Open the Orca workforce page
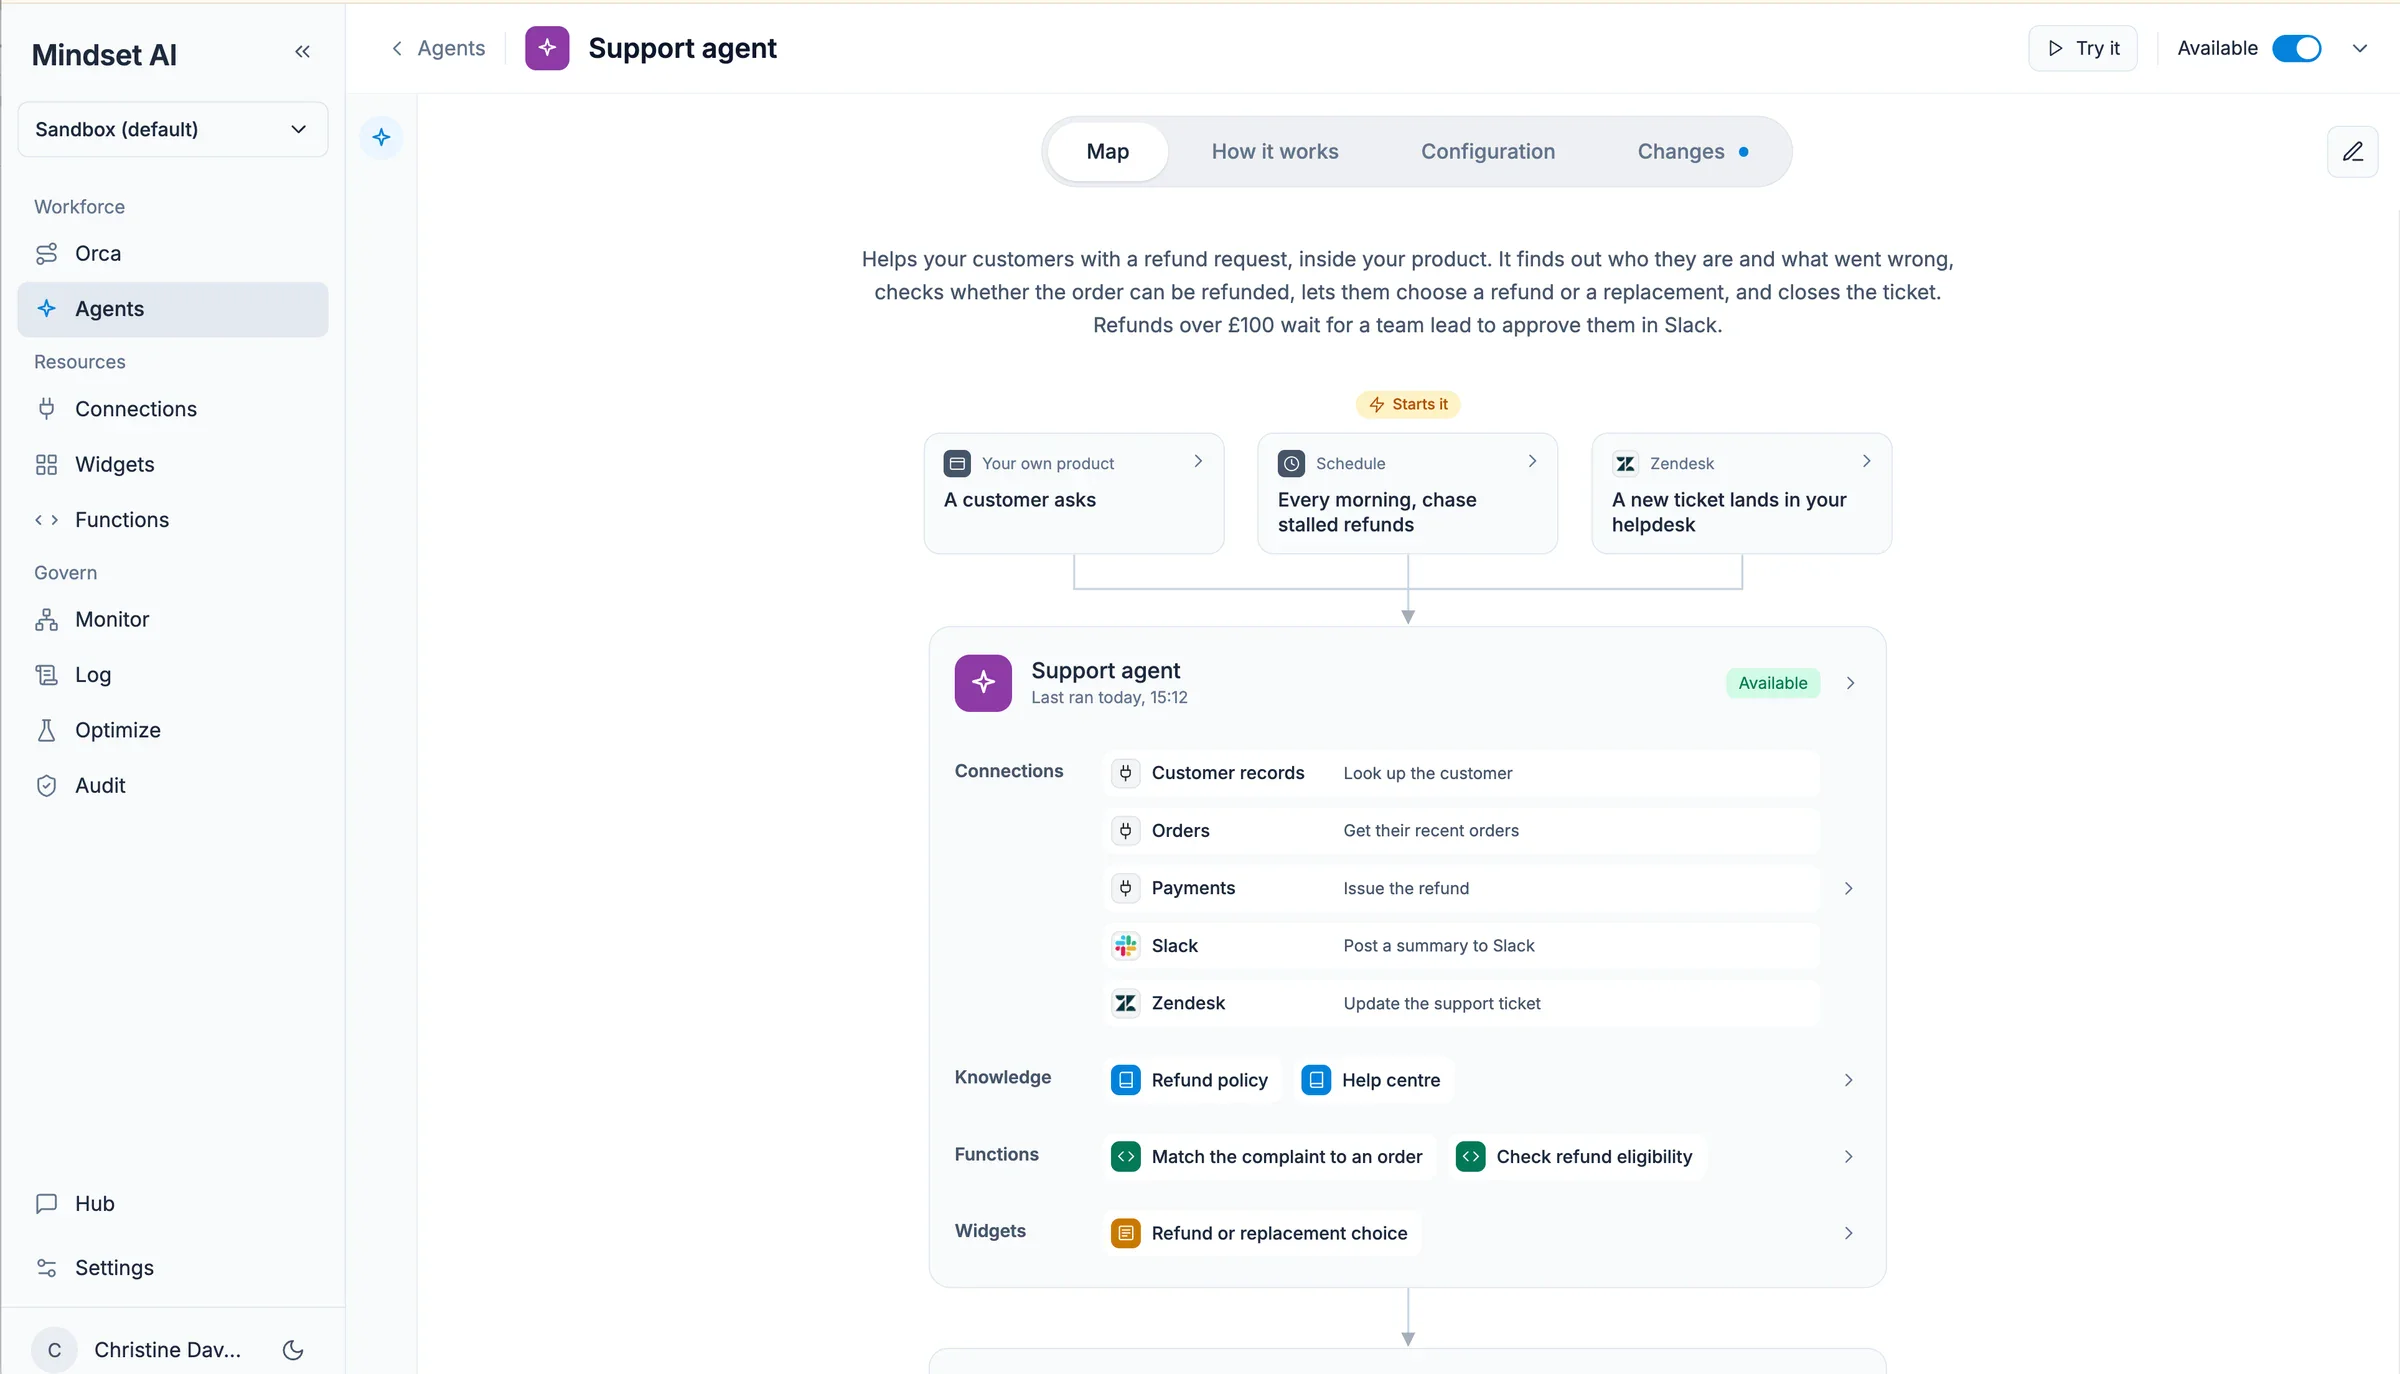2400x1374 pixels. (172, 254)
